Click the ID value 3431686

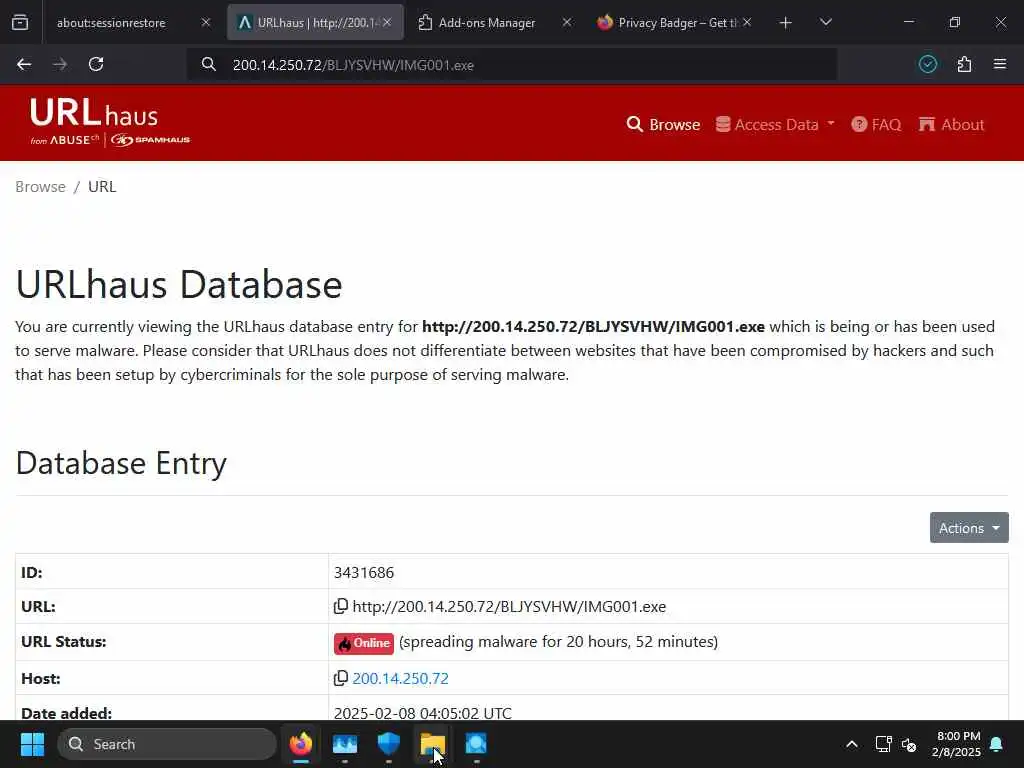(x=364, y=573)
